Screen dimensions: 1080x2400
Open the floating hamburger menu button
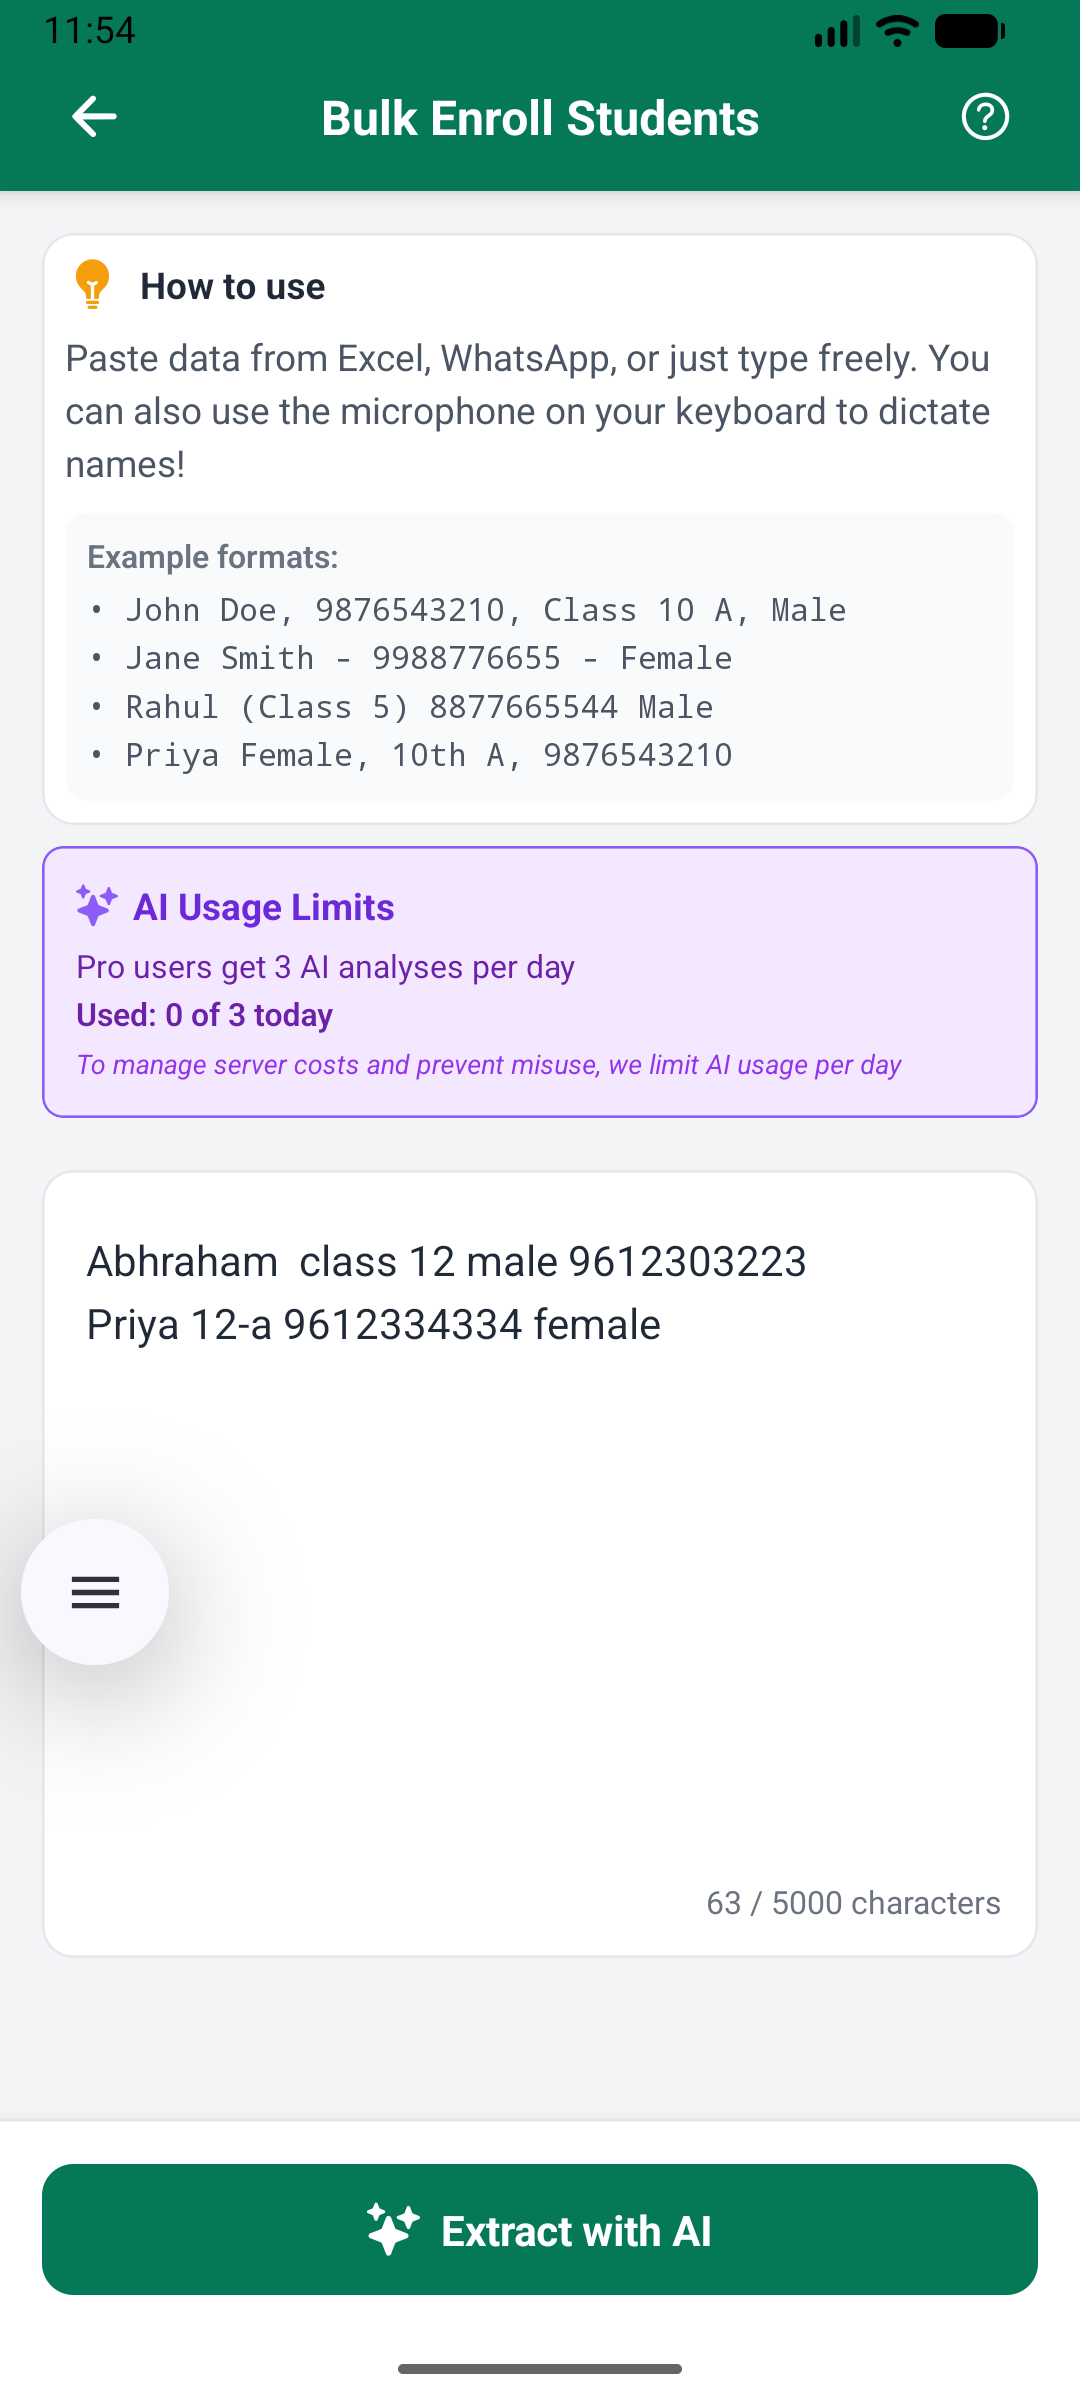95,1592
